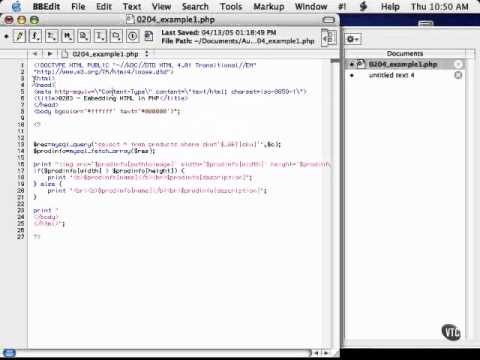Close 0204_example1.php from the drawer list
Image resolution: width=480 pixels, height=360 pixels.
458,64
